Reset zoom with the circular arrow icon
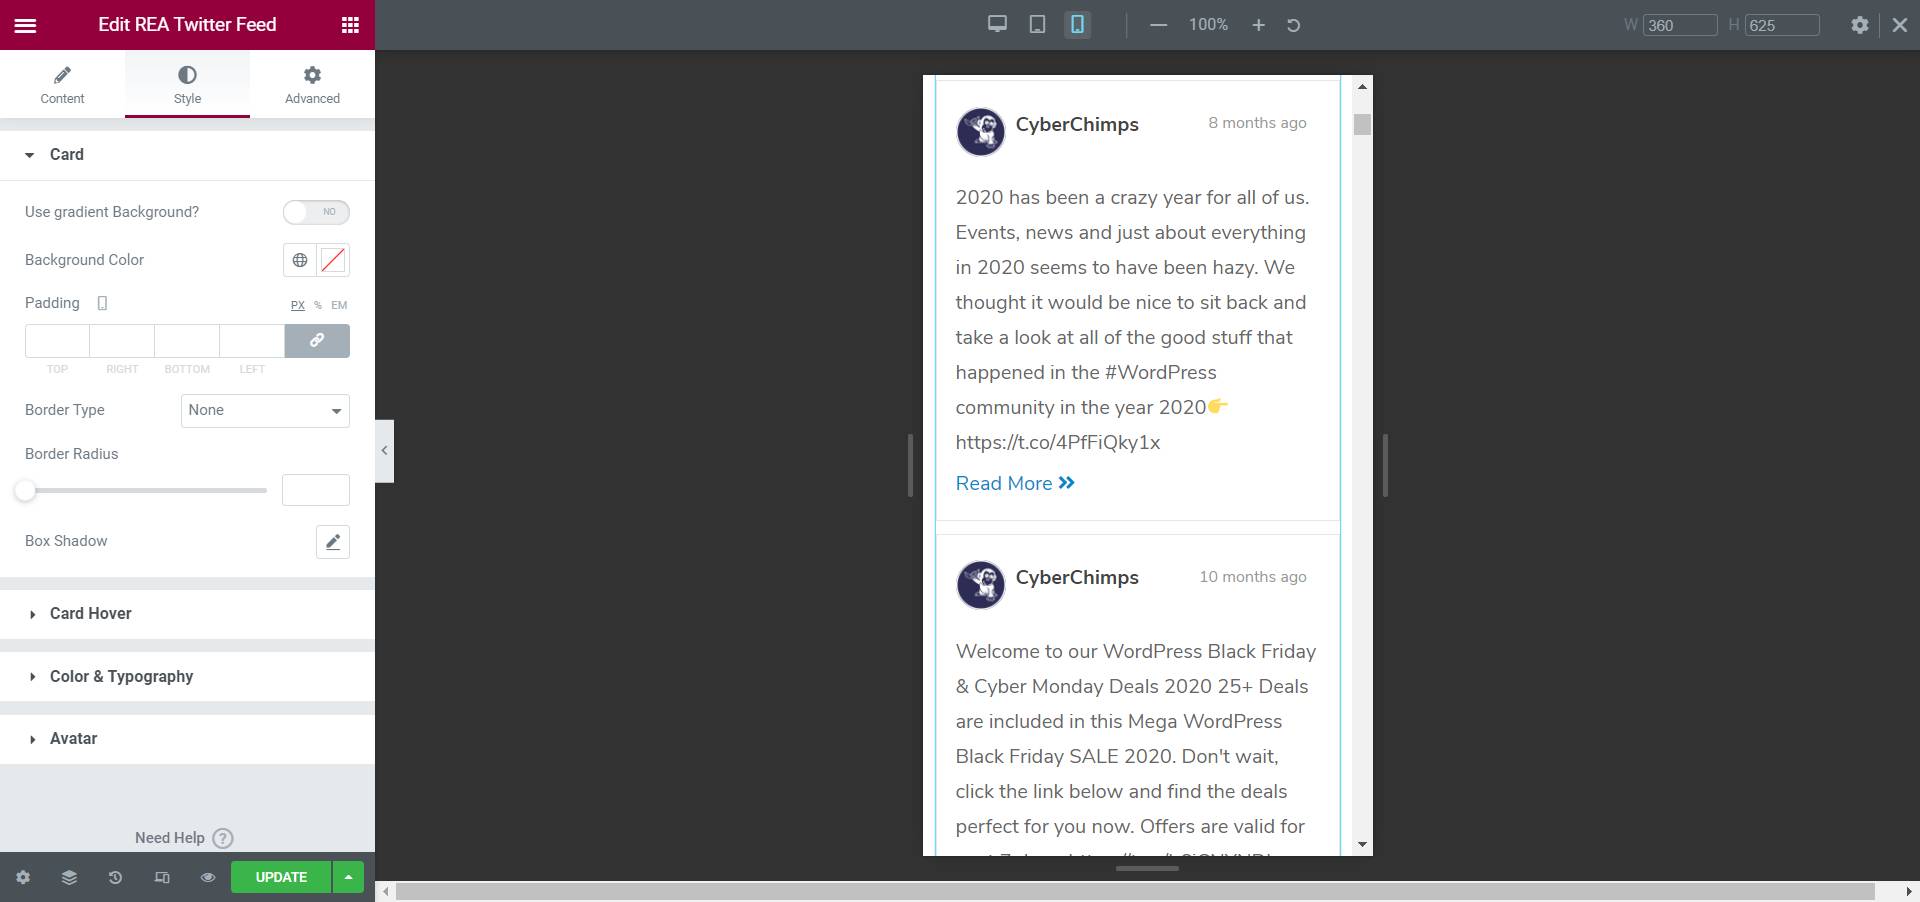 1293,25
